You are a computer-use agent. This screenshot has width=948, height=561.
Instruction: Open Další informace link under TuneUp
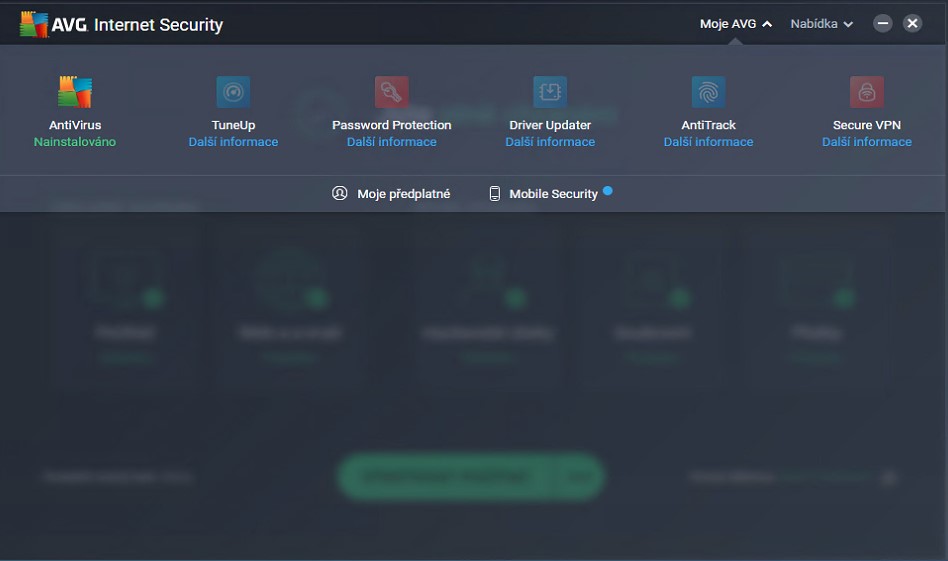[x=233, y=142]
